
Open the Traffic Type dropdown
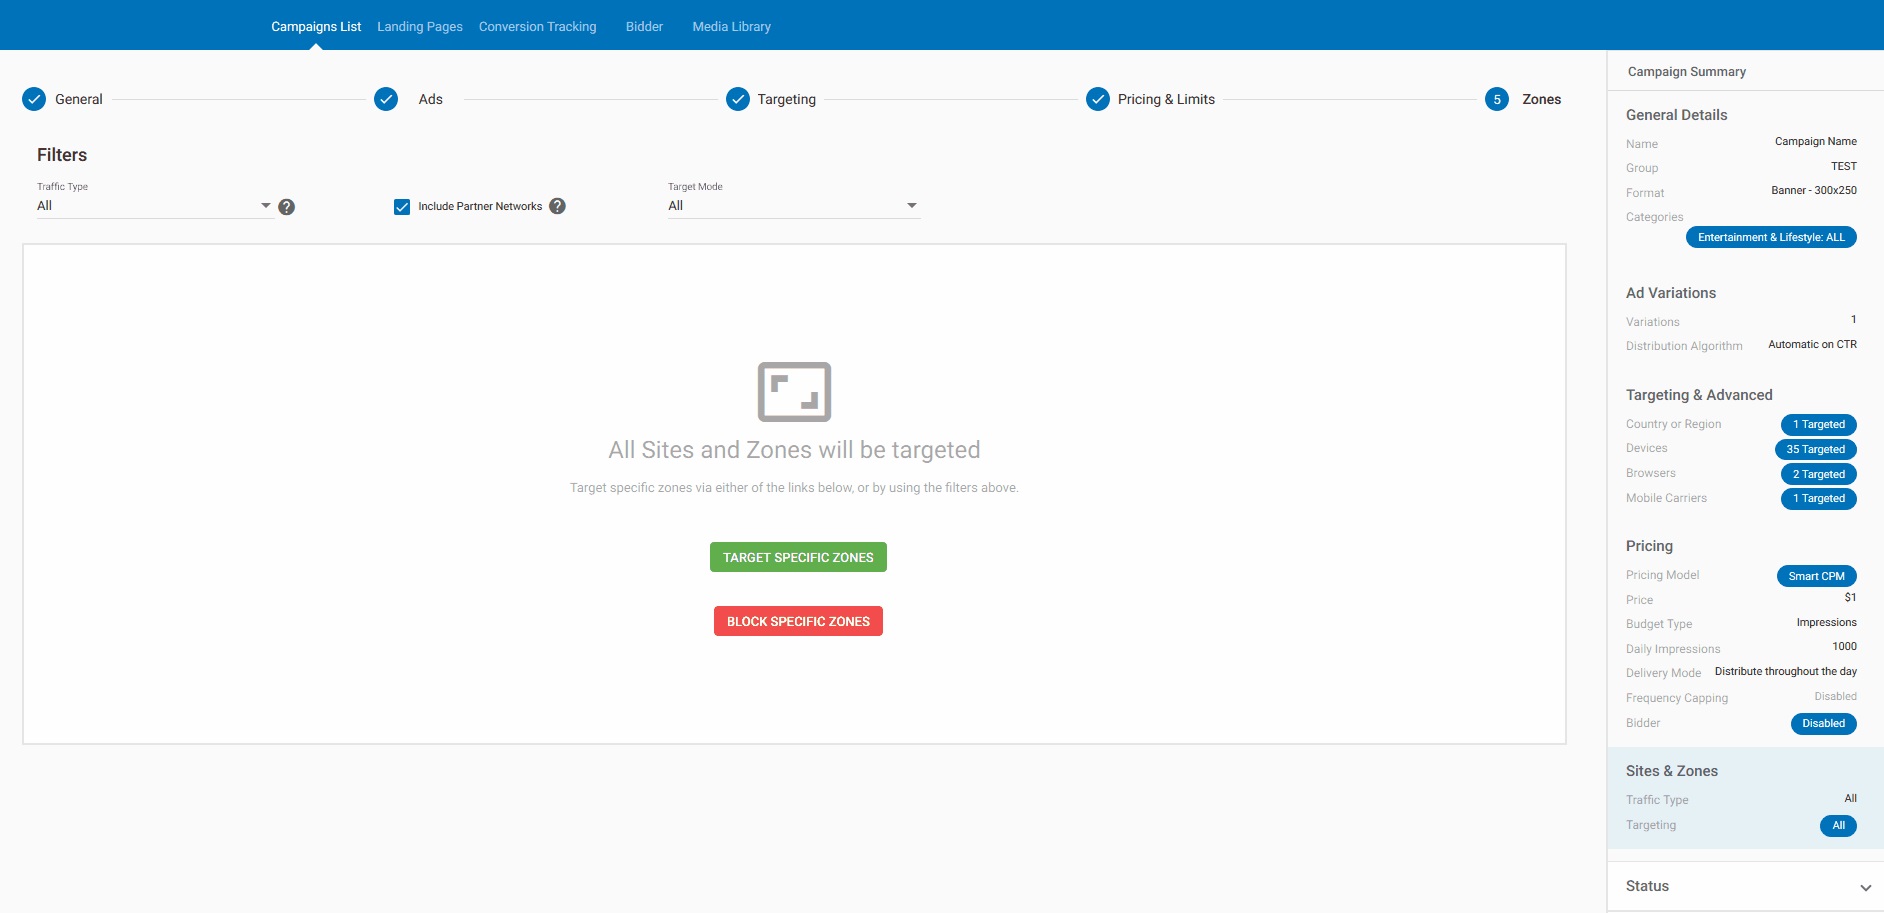pyautogui.click(x=154, y=206)
